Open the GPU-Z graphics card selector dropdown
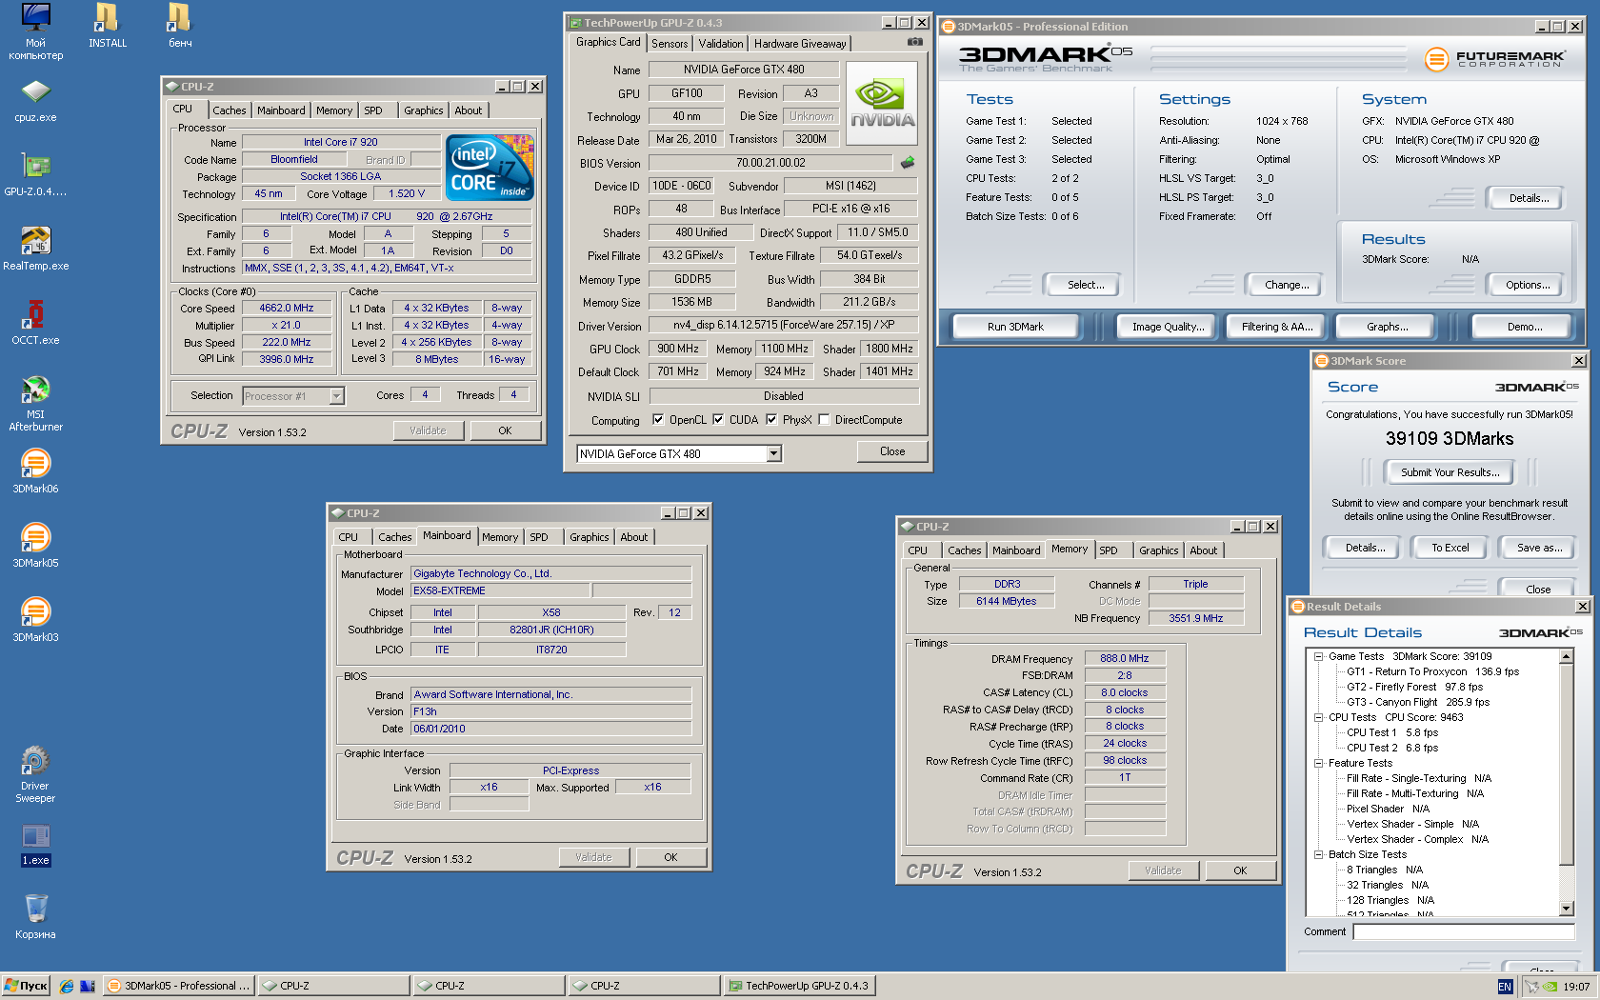This screenshot has width=1600, height=1000. tap(773, 454)
